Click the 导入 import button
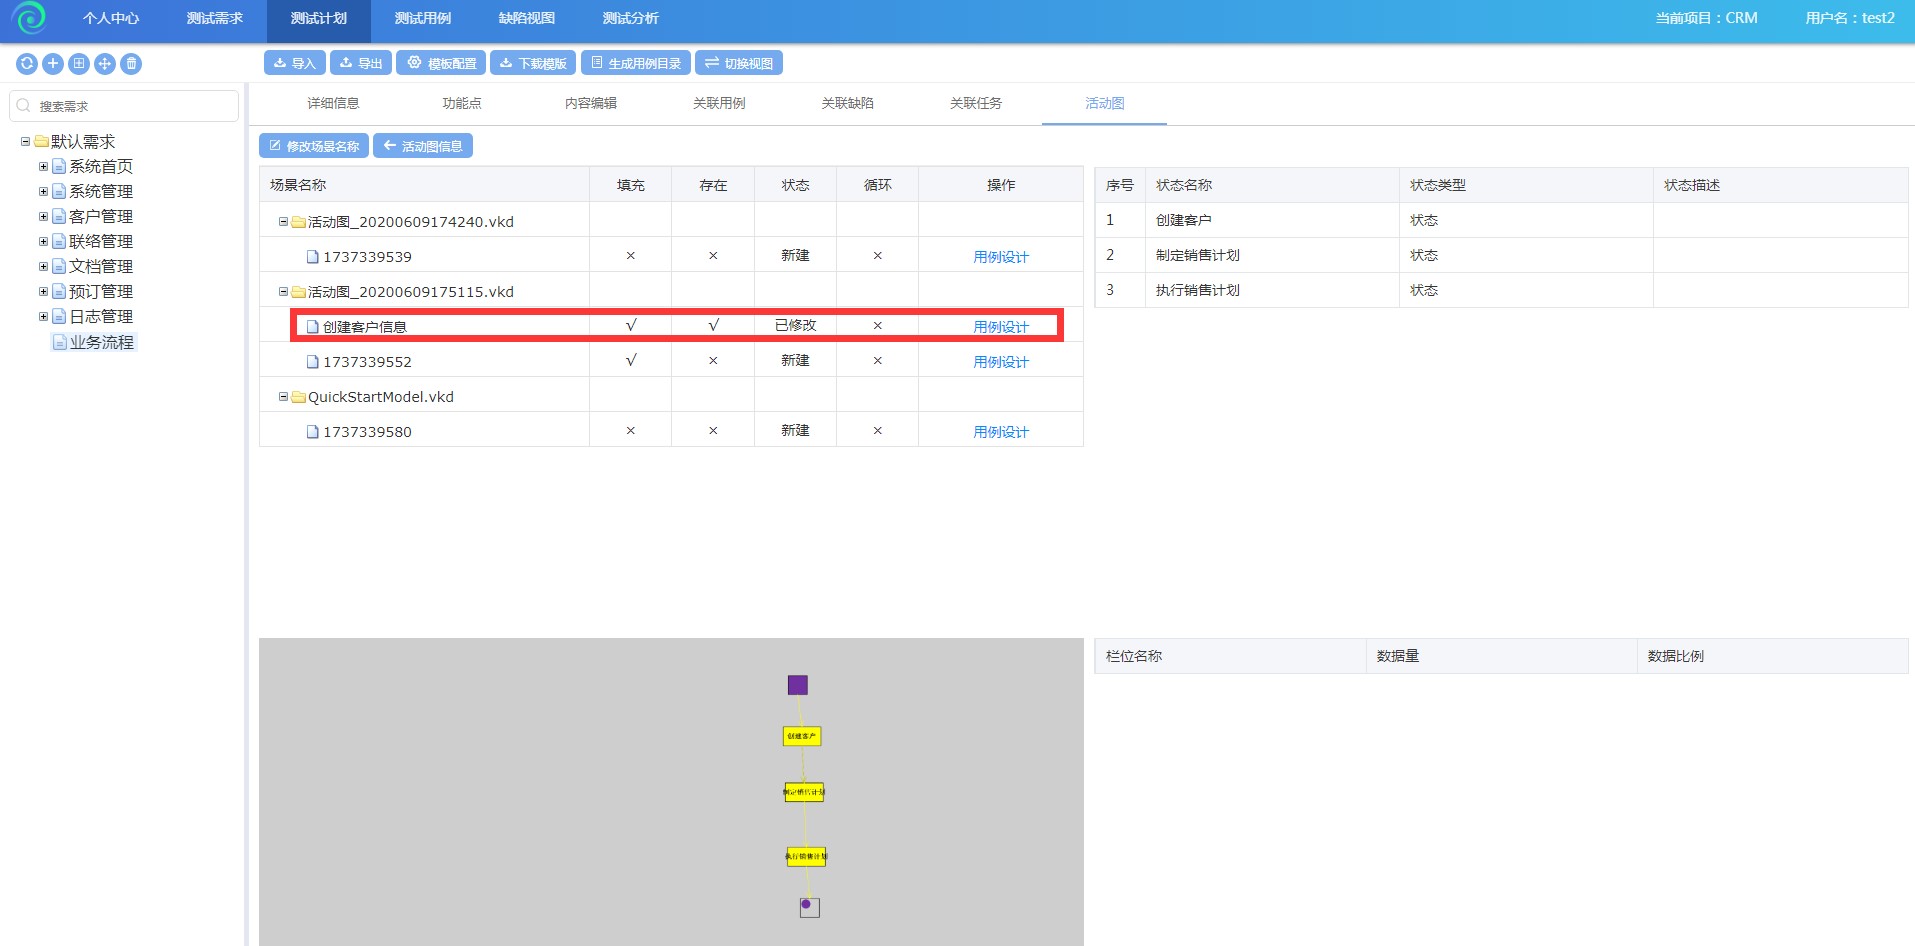 294,63
